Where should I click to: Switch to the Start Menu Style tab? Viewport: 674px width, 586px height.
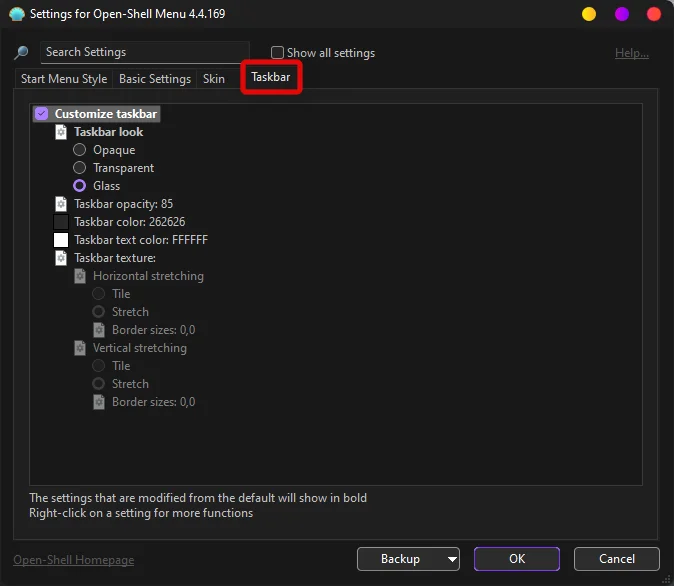(x=63, y=79)
